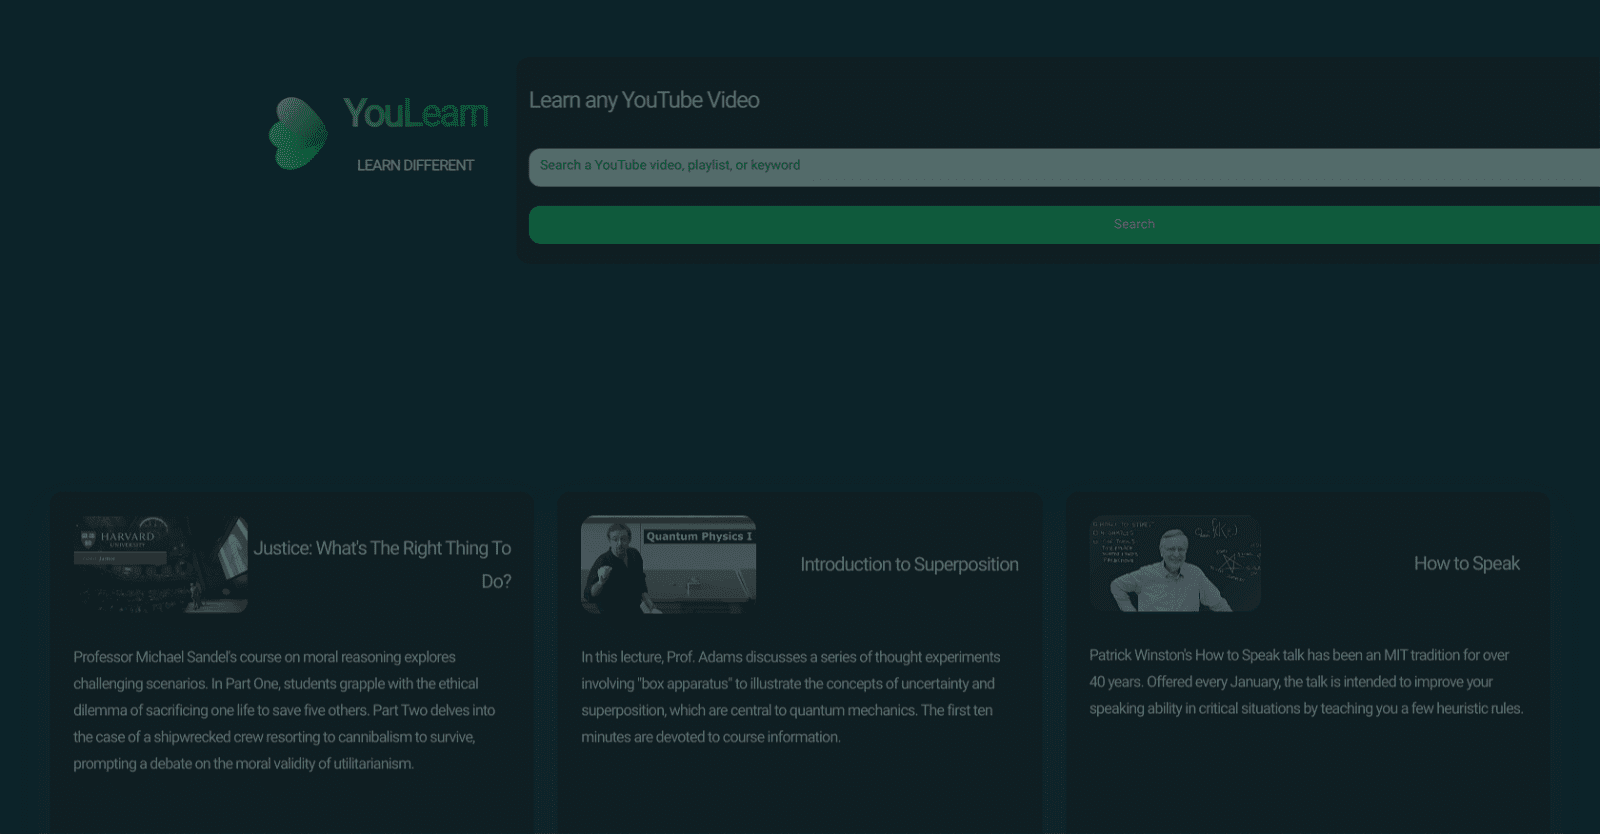This screenshot has width=1600, height=834.
Task: Click Prof. Adams lecture description text
Action: 790,697
